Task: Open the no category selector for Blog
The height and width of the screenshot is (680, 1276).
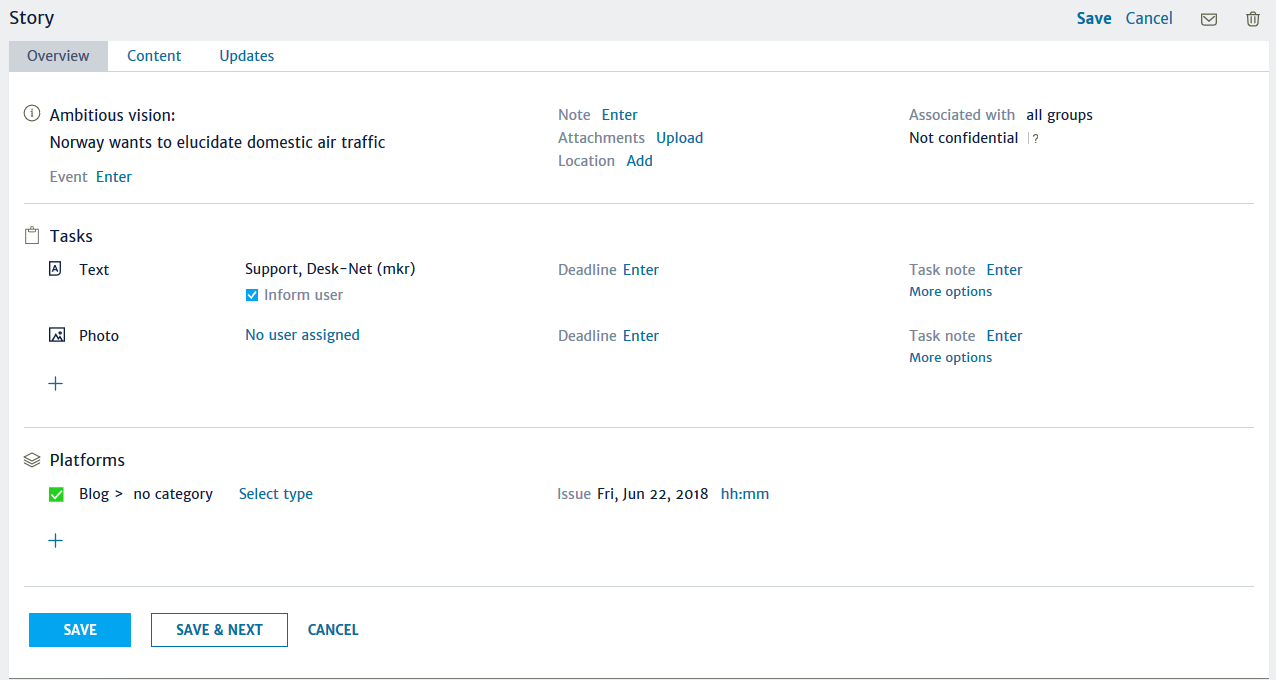Action: 173,494
